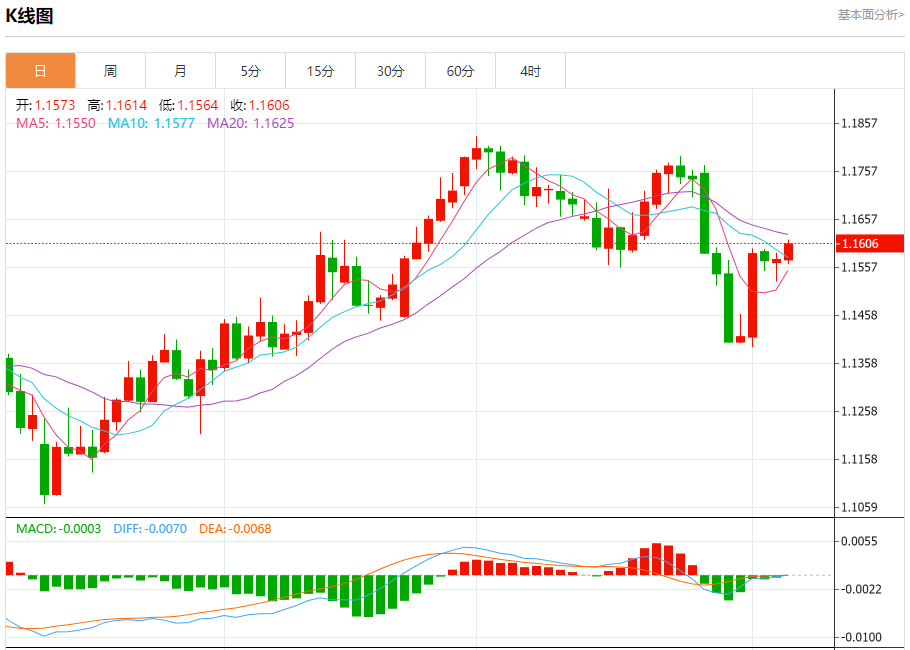Click the MACD value label
The image size is (910, 650).
(58, 528)
